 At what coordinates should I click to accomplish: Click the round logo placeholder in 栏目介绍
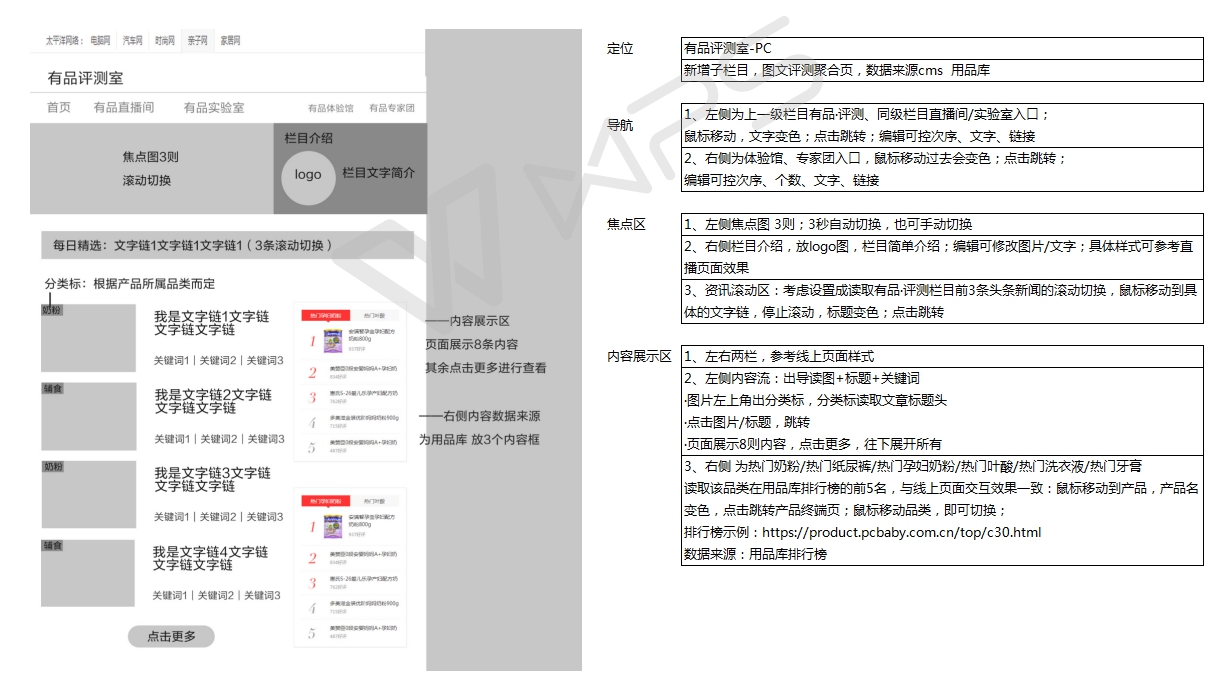[308, 174]
